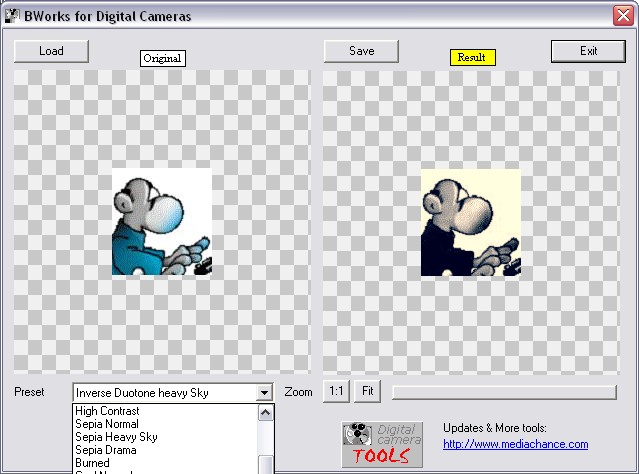Screen dimensions: 639x474
Task: Click the yellow Result label
Action: tap(473, 57)
